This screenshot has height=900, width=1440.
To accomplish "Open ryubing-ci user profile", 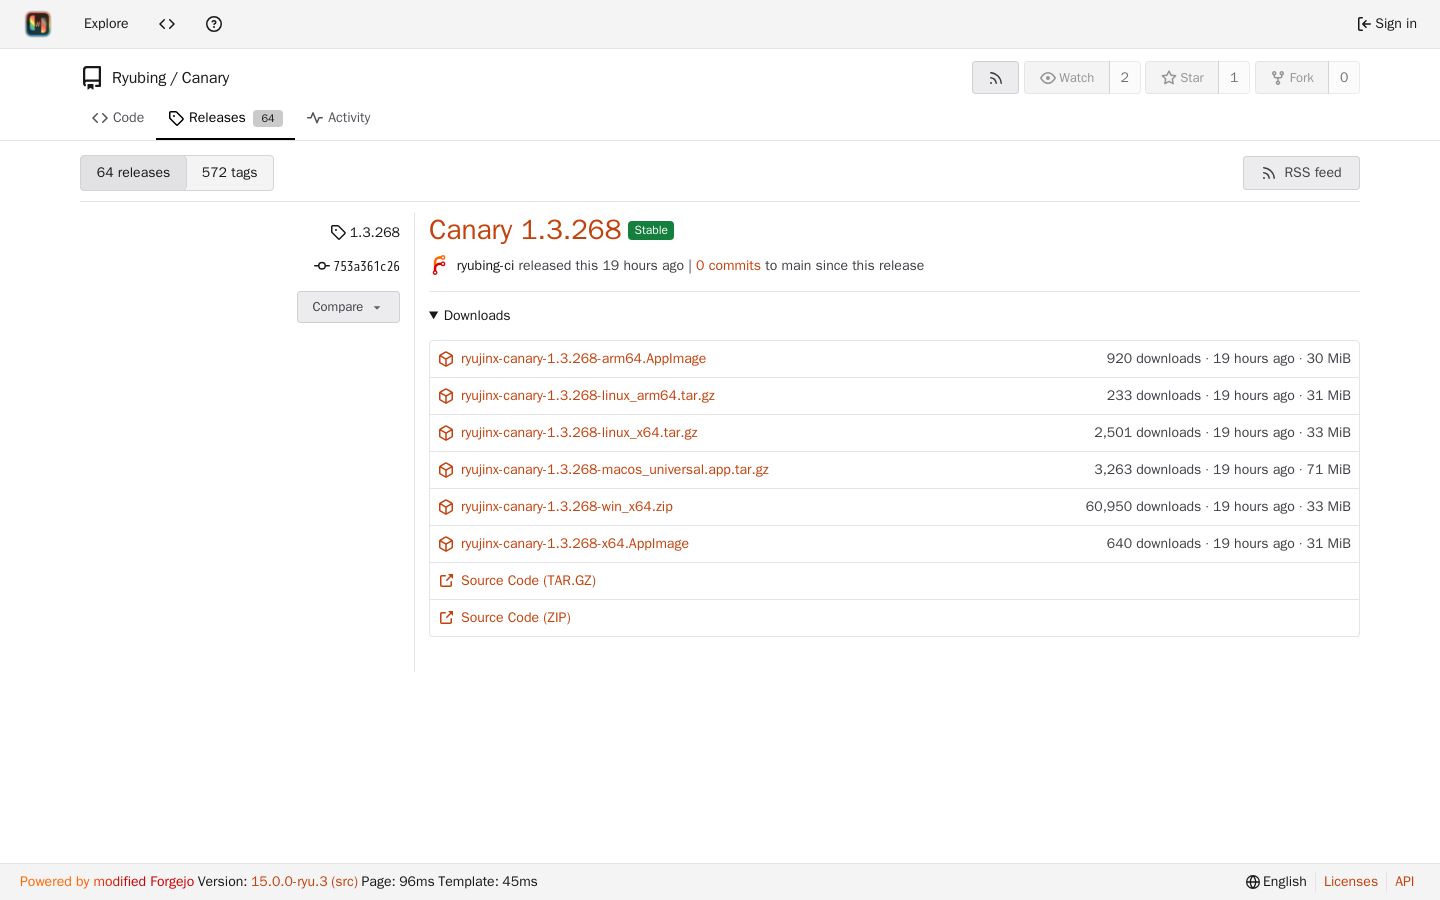I will tap(485, 266).
